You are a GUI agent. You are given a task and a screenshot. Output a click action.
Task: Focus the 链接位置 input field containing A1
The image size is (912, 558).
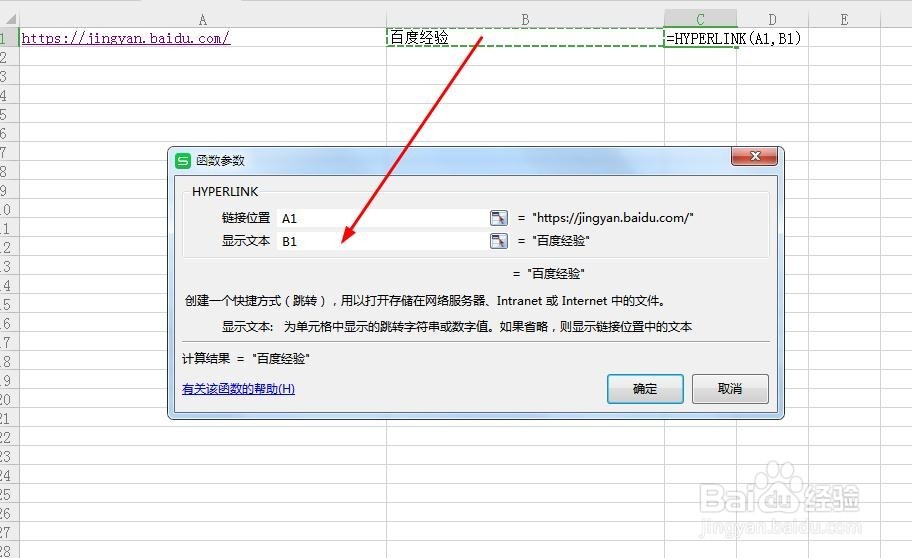click(383, 218)
